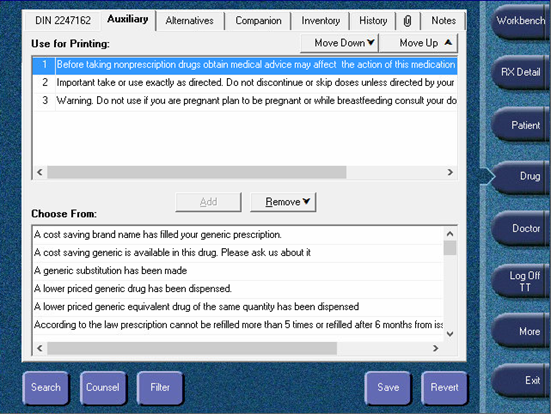
Task: Click Move Down button with arrow
Action: [339, 43]
